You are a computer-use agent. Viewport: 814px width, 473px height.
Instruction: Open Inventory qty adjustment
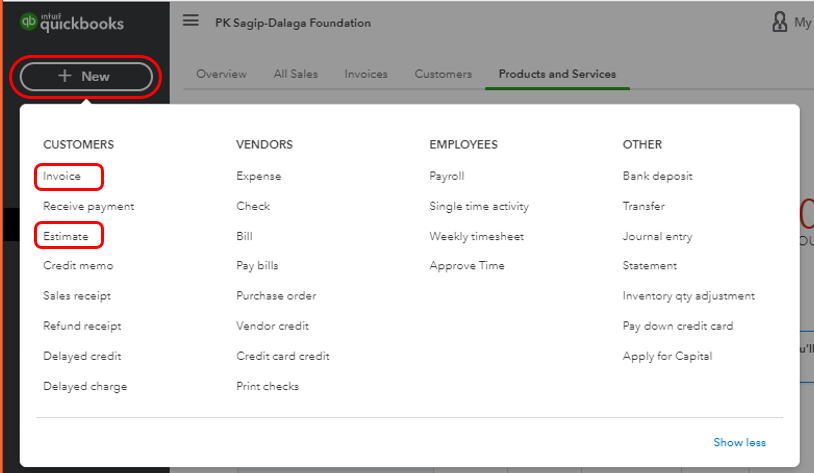point(688,296)
